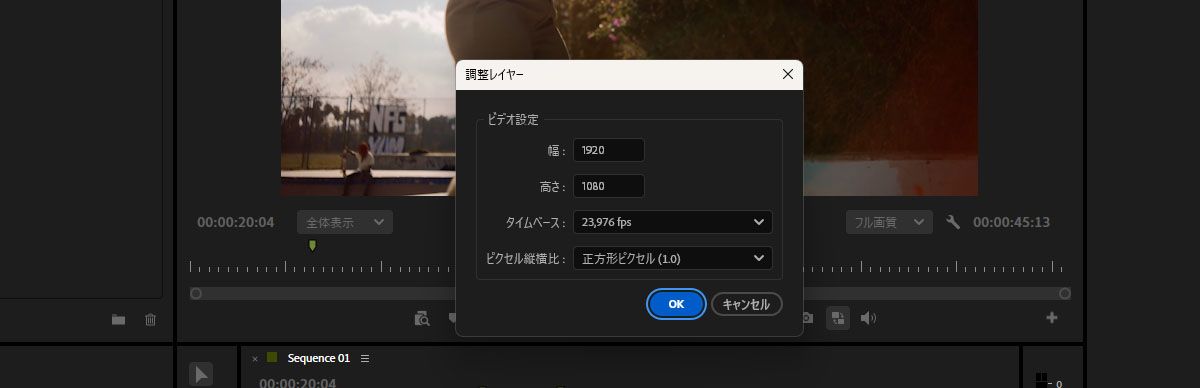Click the right handle of monitor zoom scrollbar
Viewport: 1200px width, 388px height.
point(1065,293)
